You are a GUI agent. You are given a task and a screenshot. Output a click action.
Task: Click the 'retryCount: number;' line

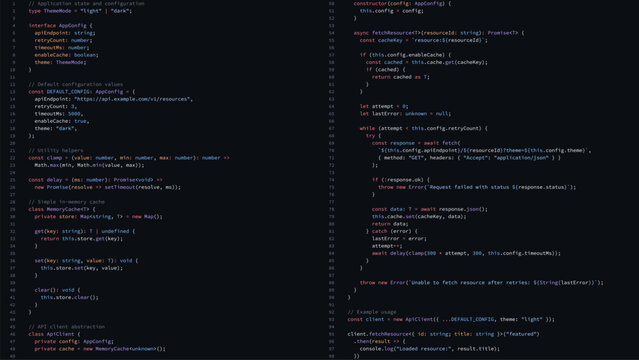pos(64,40)
